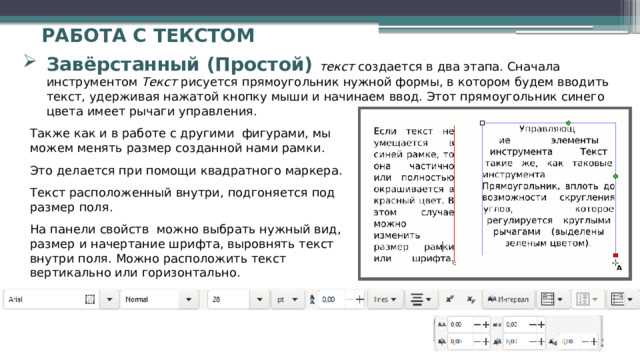
Task: Open the pt unit dropdown
Action: tap(287, 300)
